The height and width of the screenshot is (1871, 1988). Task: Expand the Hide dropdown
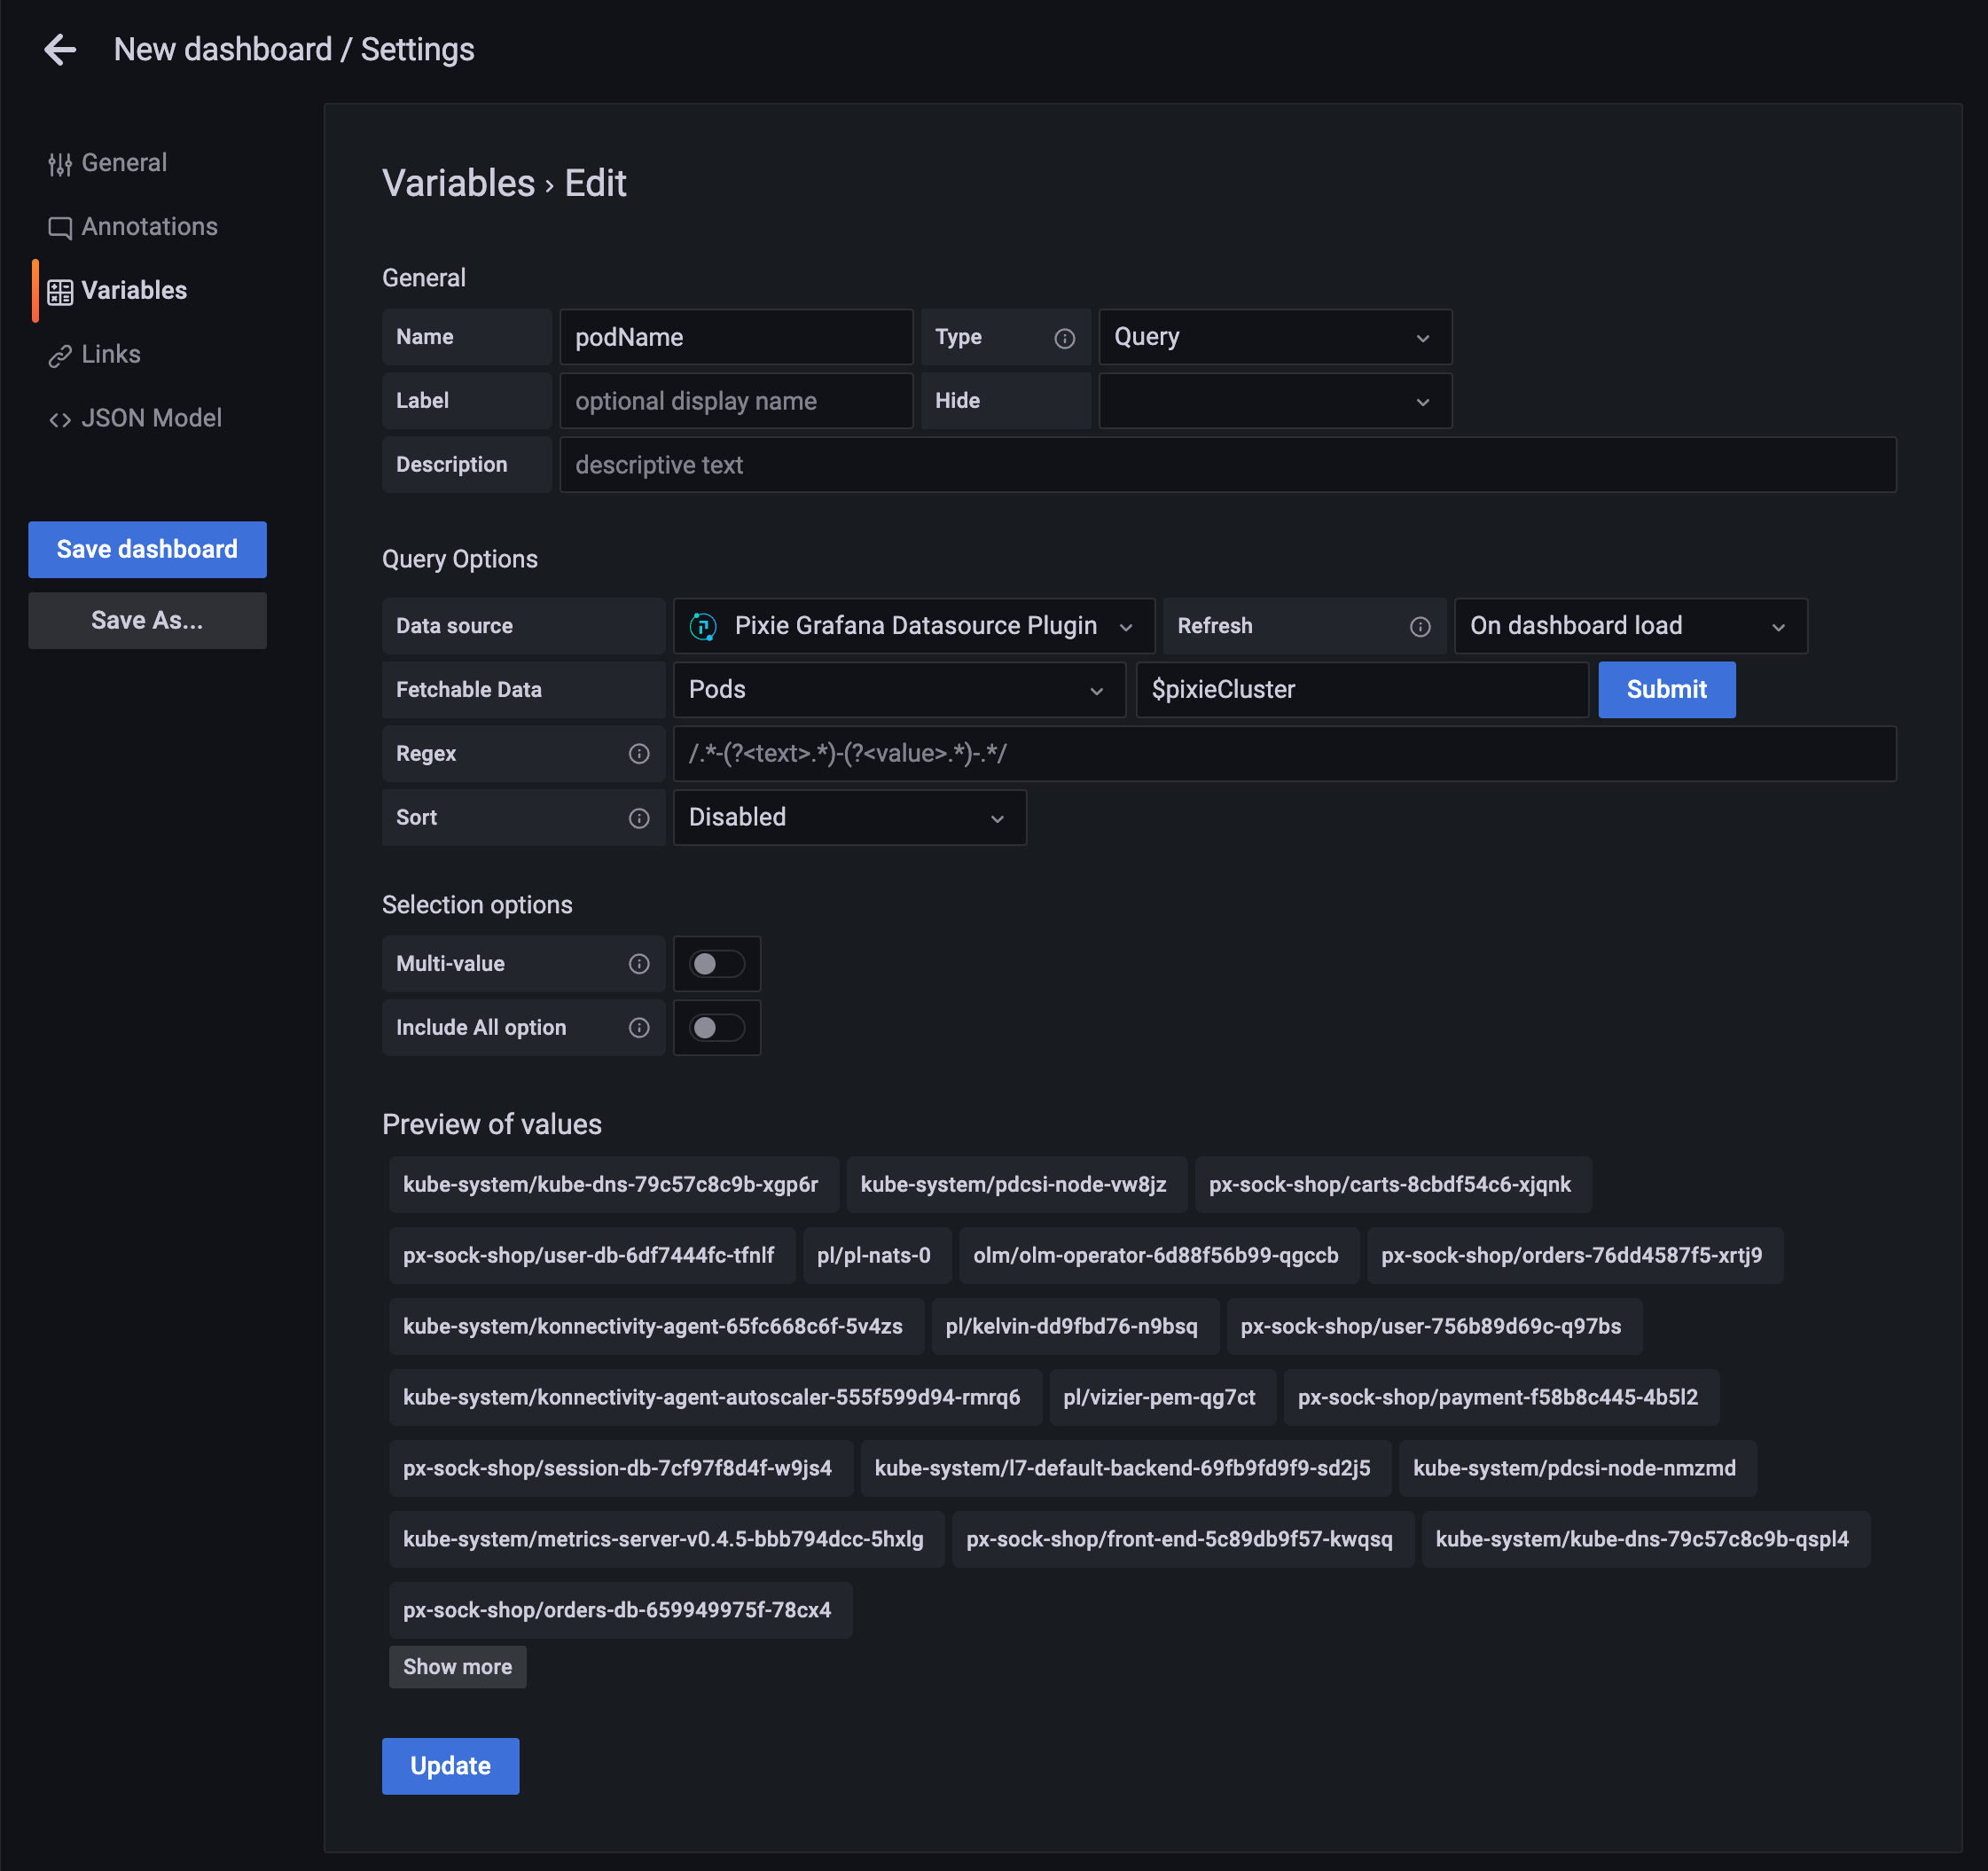pyautogui.click(x=1274, y=402)
